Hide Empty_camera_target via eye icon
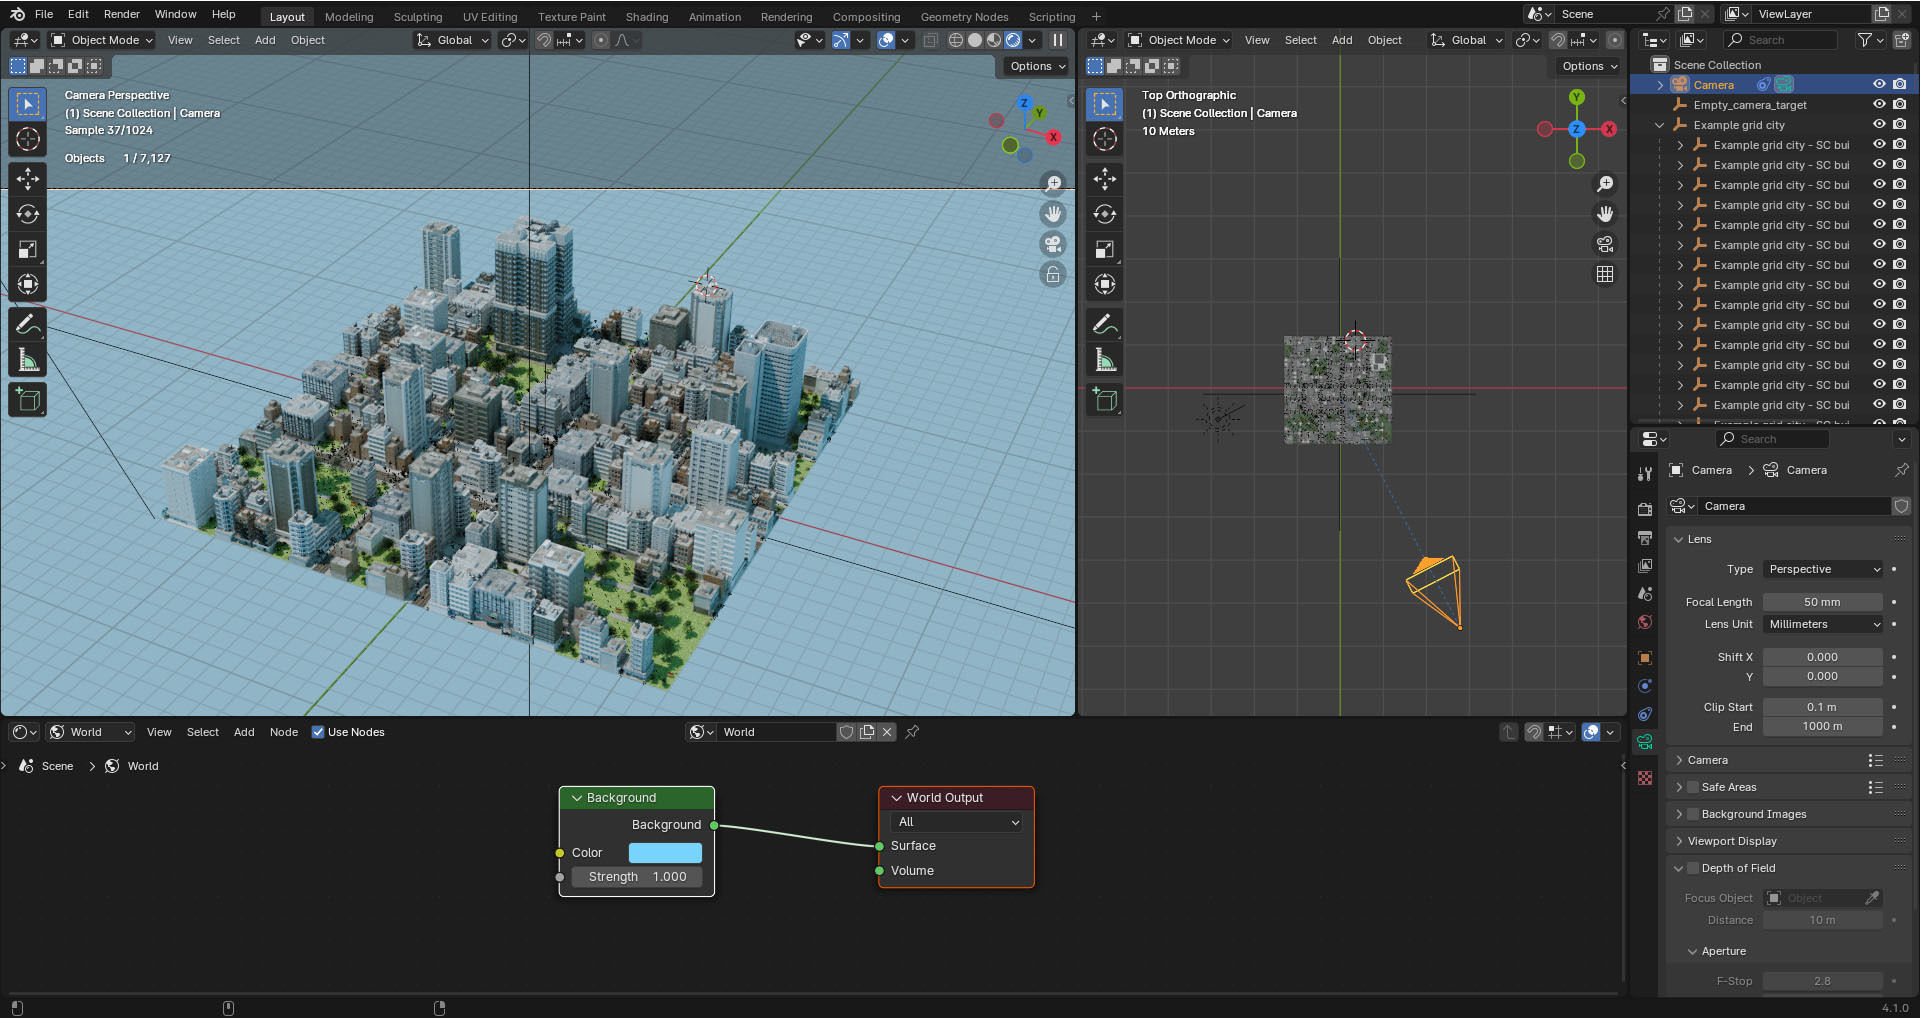Viewport: 1920px width, 1018px height. coord(1879,105)
